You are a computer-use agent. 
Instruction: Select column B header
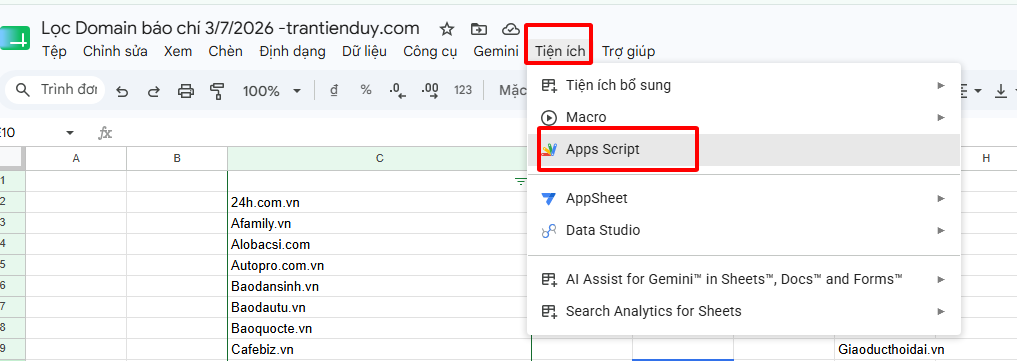pos(177,158)
